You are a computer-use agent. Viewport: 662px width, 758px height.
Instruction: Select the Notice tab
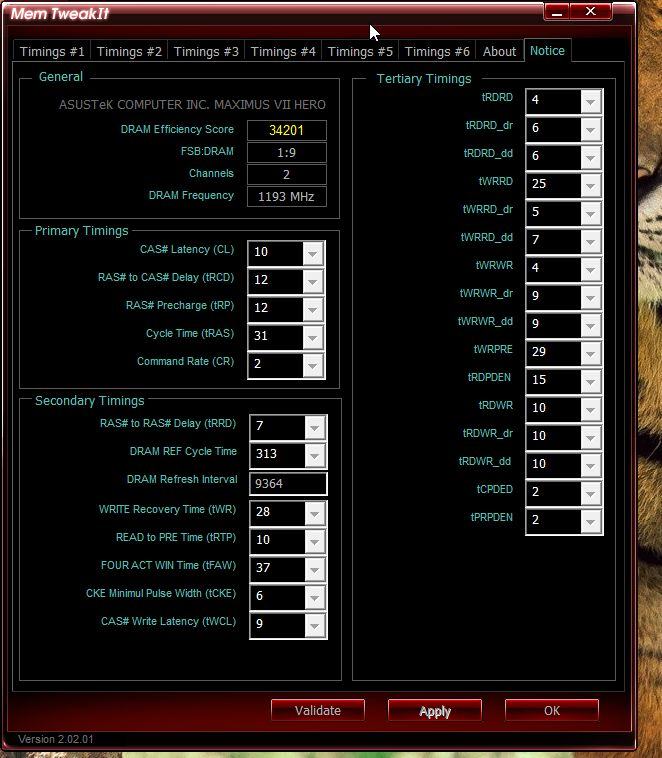pyautogui.click(x=547, y=50)
